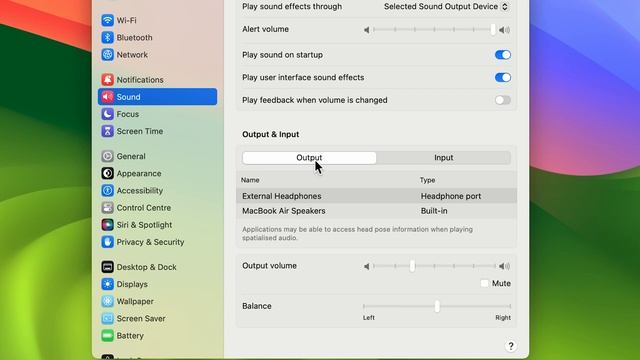Click the Control Centre label
Viewport: 640px width, 360px height.
(x=144, y=207)
